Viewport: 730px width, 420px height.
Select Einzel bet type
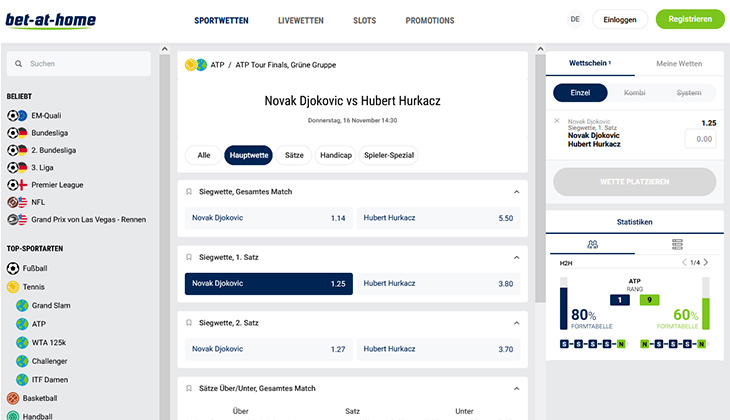580,93
